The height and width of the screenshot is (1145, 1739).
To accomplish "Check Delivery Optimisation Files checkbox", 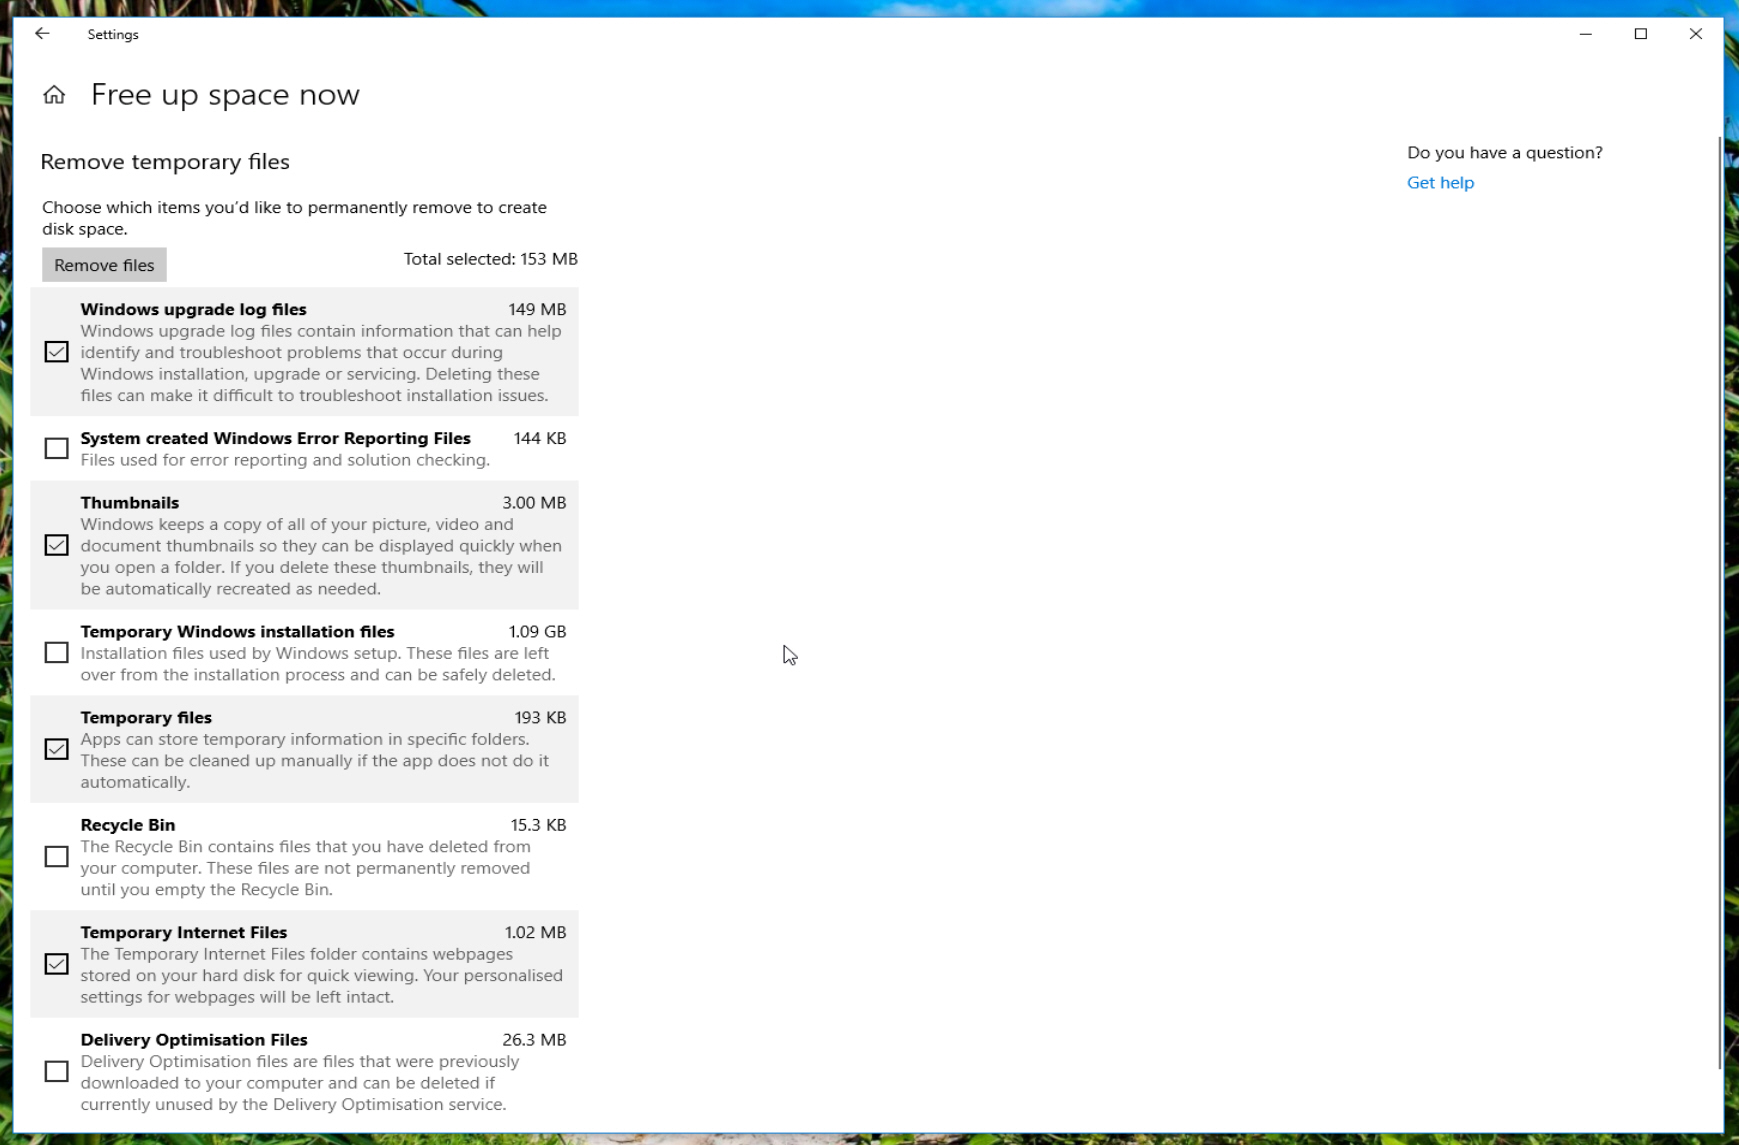I will (x=57, y=1072).
